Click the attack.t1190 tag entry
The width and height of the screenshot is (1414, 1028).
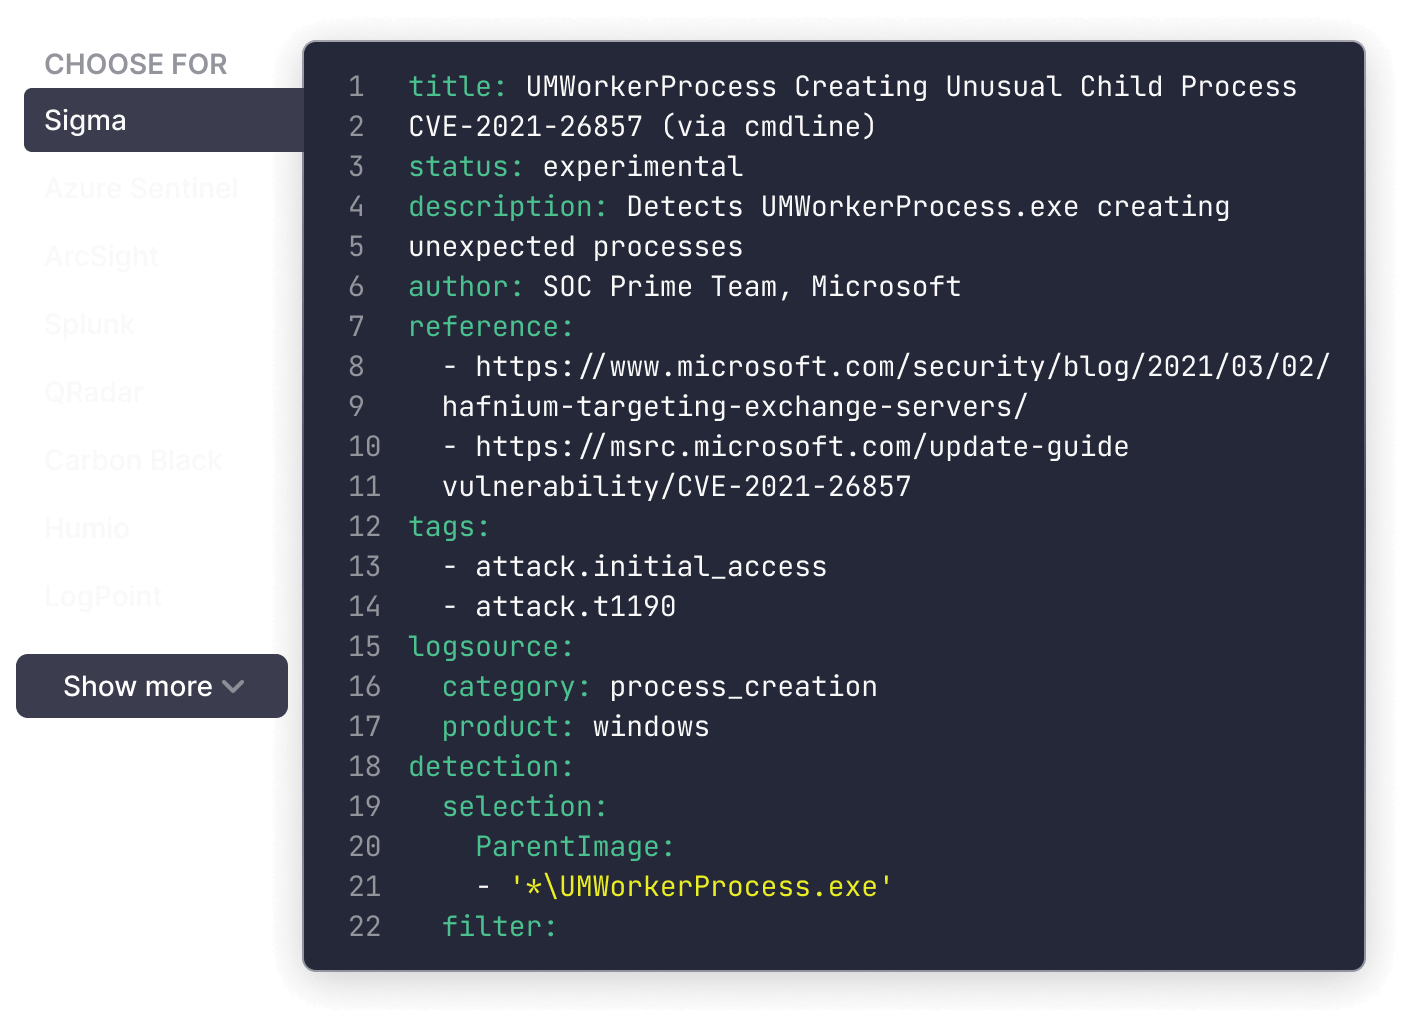click(575, 607)
